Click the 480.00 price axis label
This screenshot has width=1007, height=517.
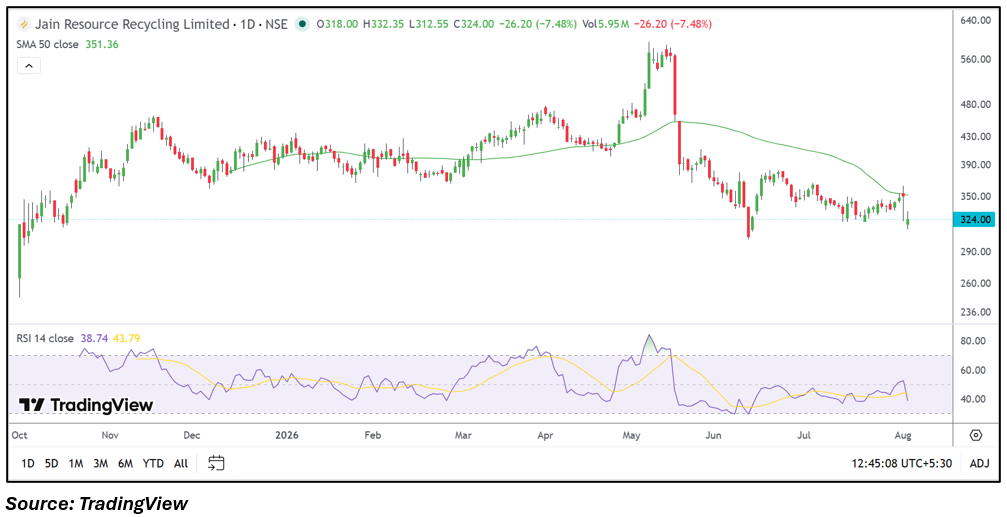[x=976, y=105]
